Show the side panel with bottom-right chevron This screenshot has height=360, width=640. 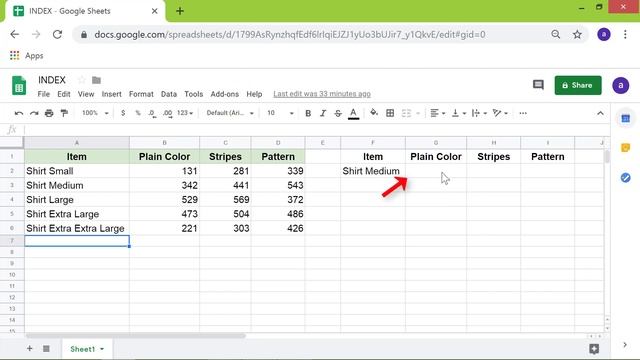click(x=625, y=345)
